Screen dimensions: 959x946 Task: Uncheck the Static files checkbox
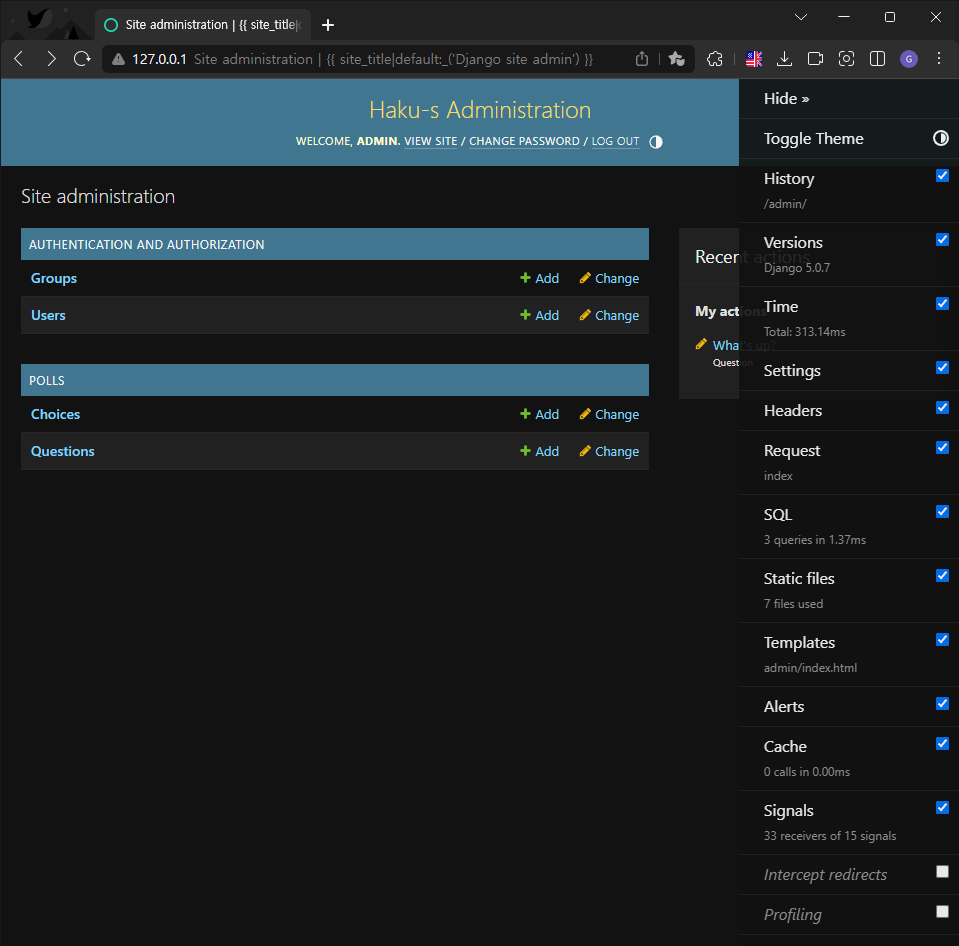(942, 575)
